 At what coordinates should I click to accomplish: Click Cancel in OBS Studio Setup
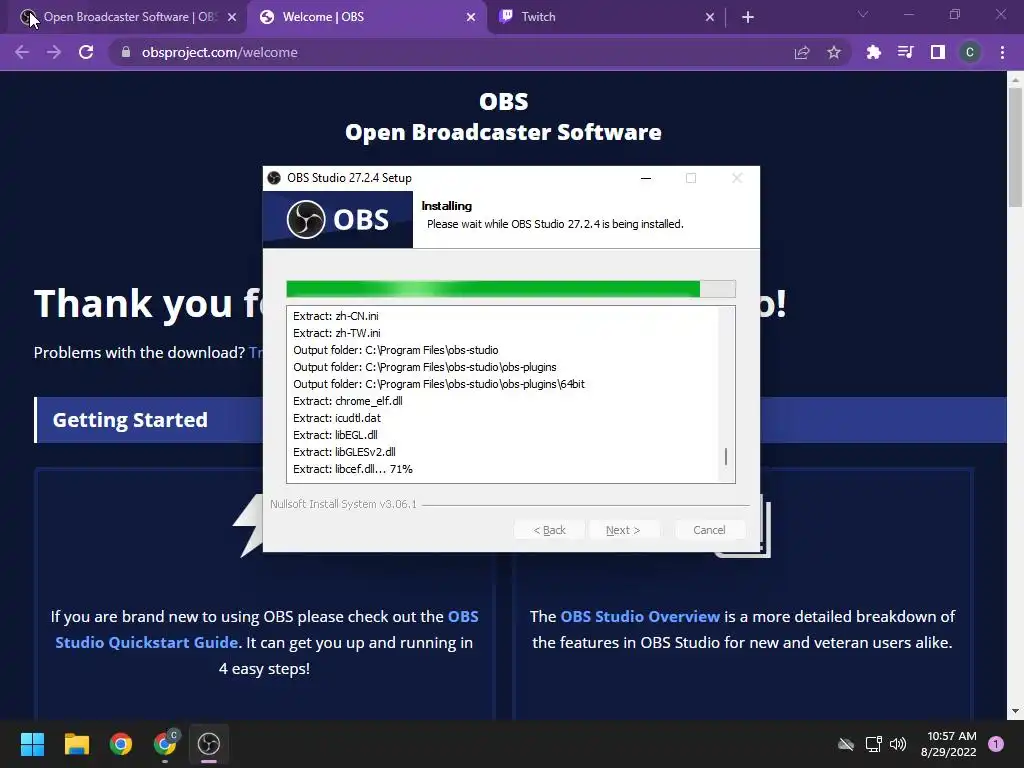click(709, 530)
